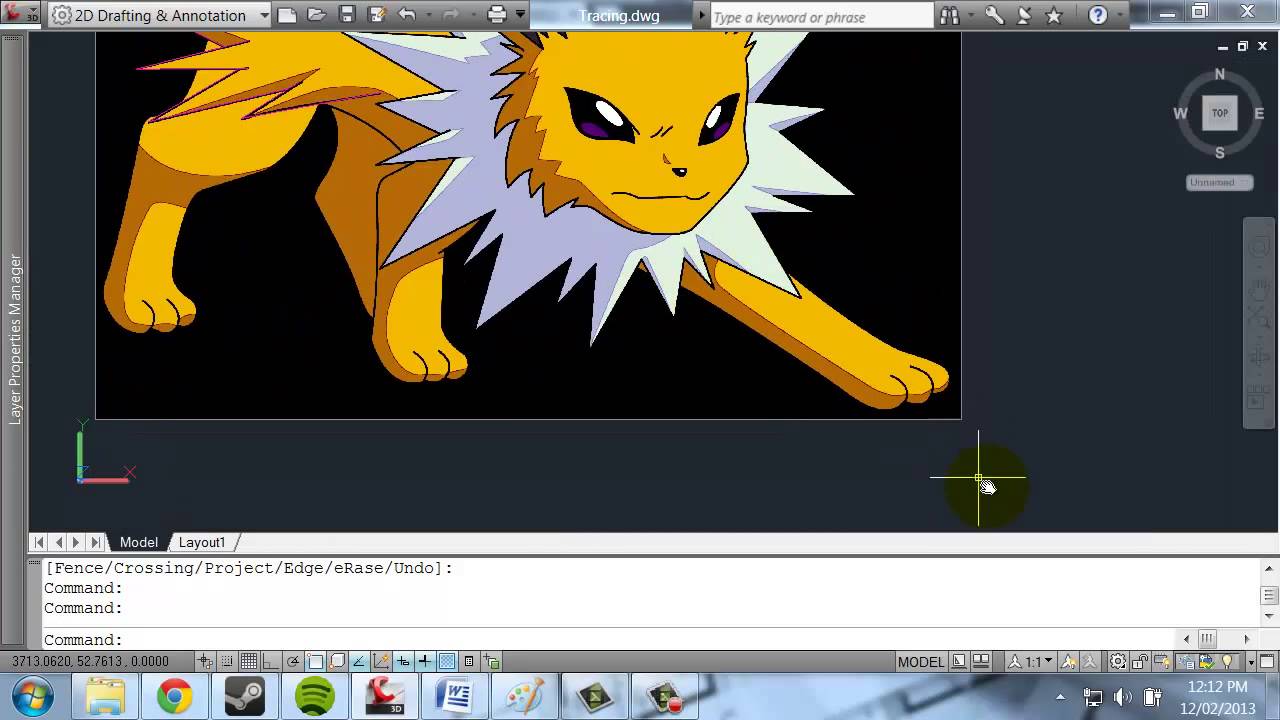This screenshot has height=720, width=1280.
Task: Click the ViewCube W compass letter
Action: pos(1181,113)
